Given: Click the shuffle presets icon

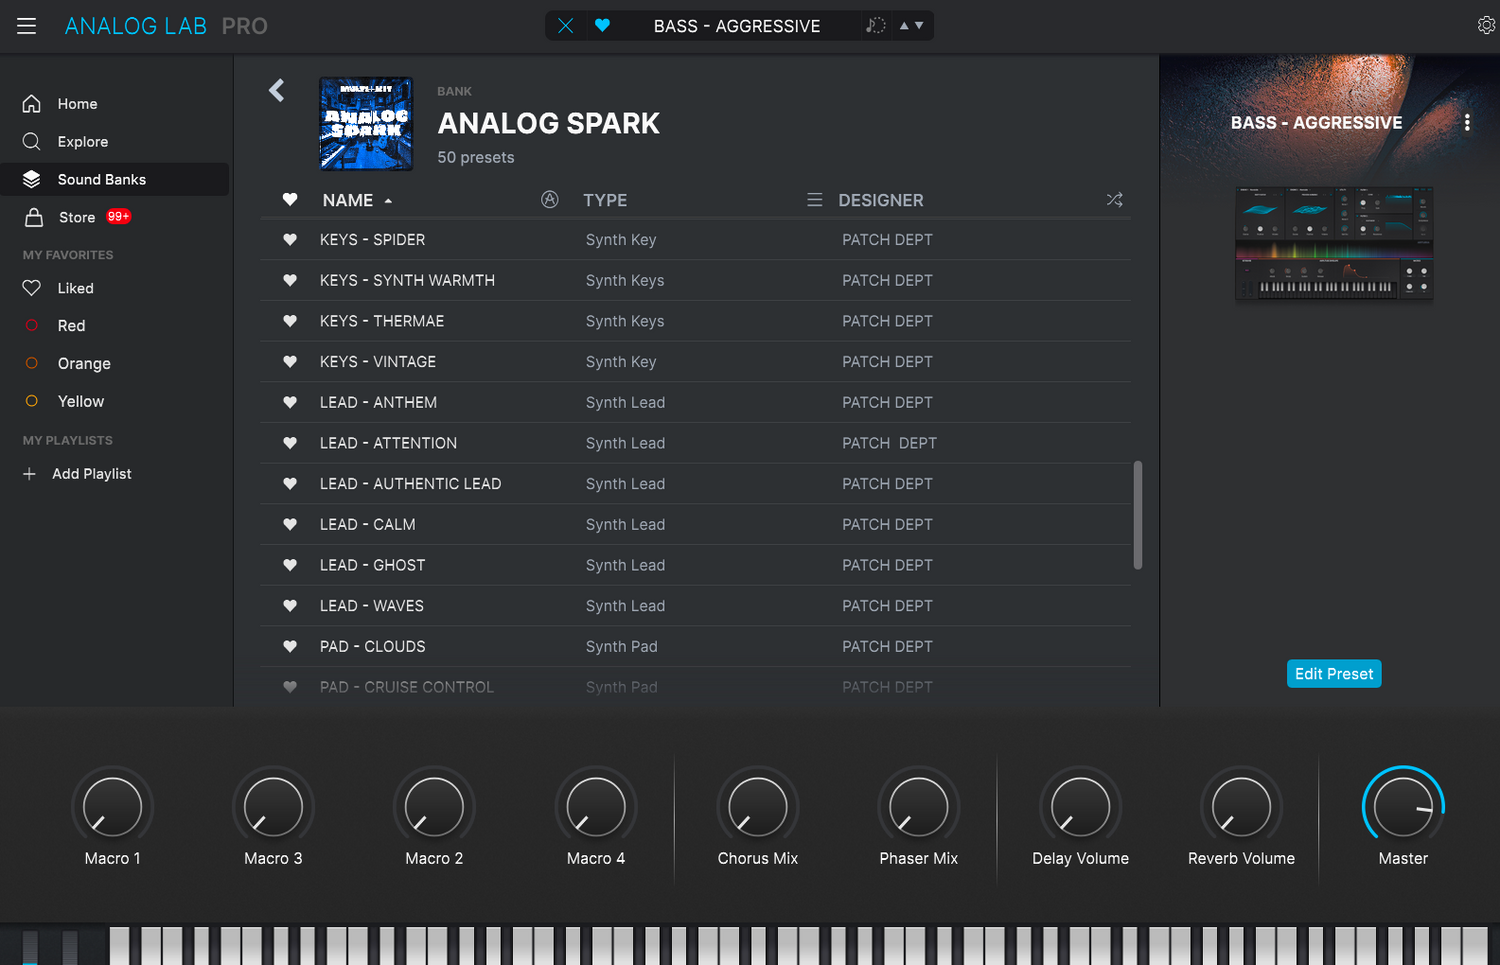Looking at the screenshot, I should pyautogui.click(x=1114, y=200).
